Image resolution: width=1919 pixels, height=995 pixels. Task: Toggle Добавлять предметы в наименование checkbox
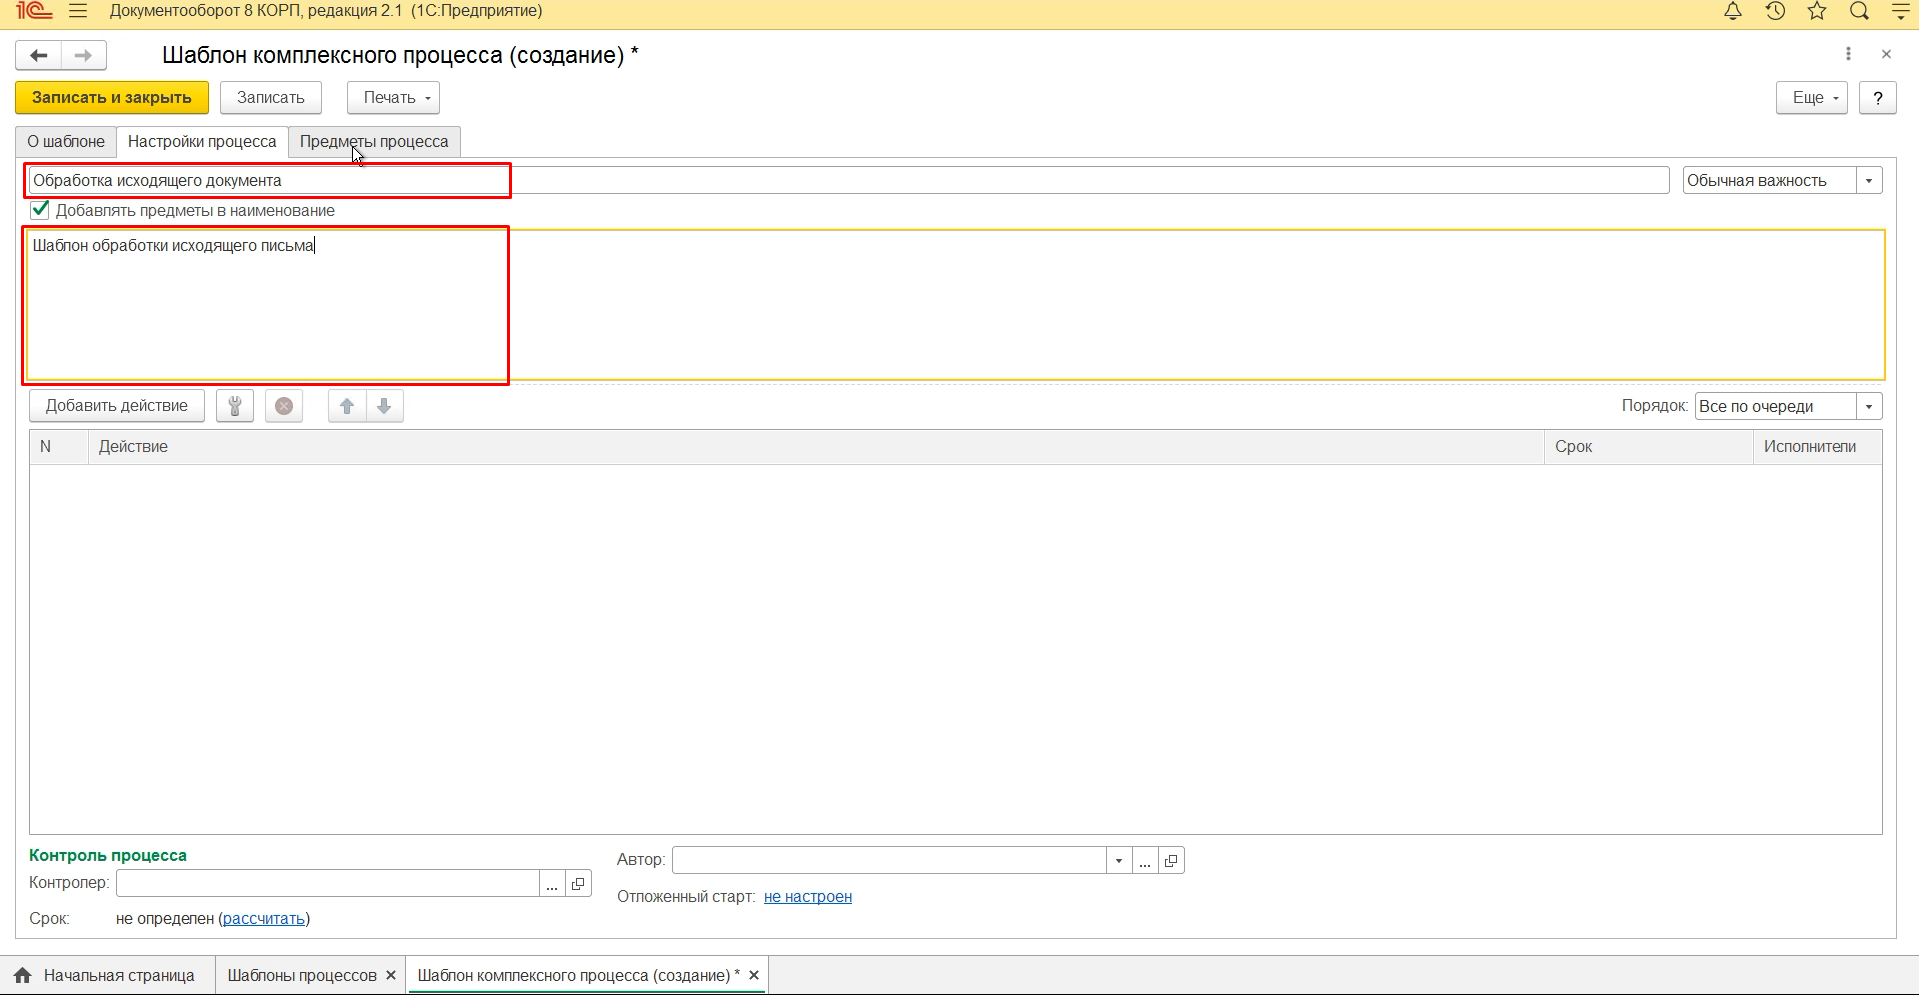40,210
